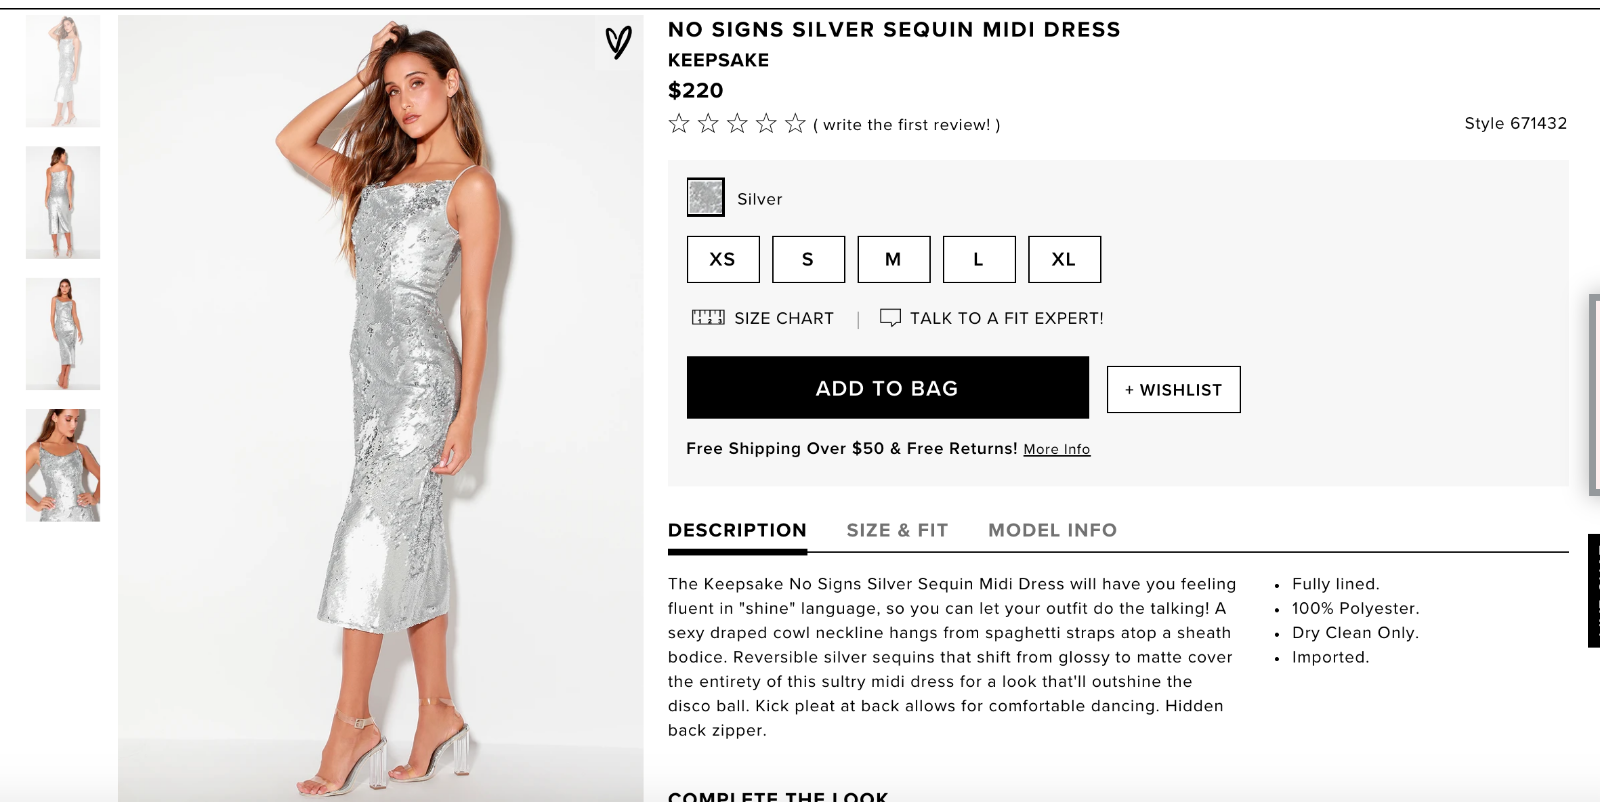Switch to the Size & Fit tab
The width and height of the screenshot is (1600, 802).
point(897,531)
